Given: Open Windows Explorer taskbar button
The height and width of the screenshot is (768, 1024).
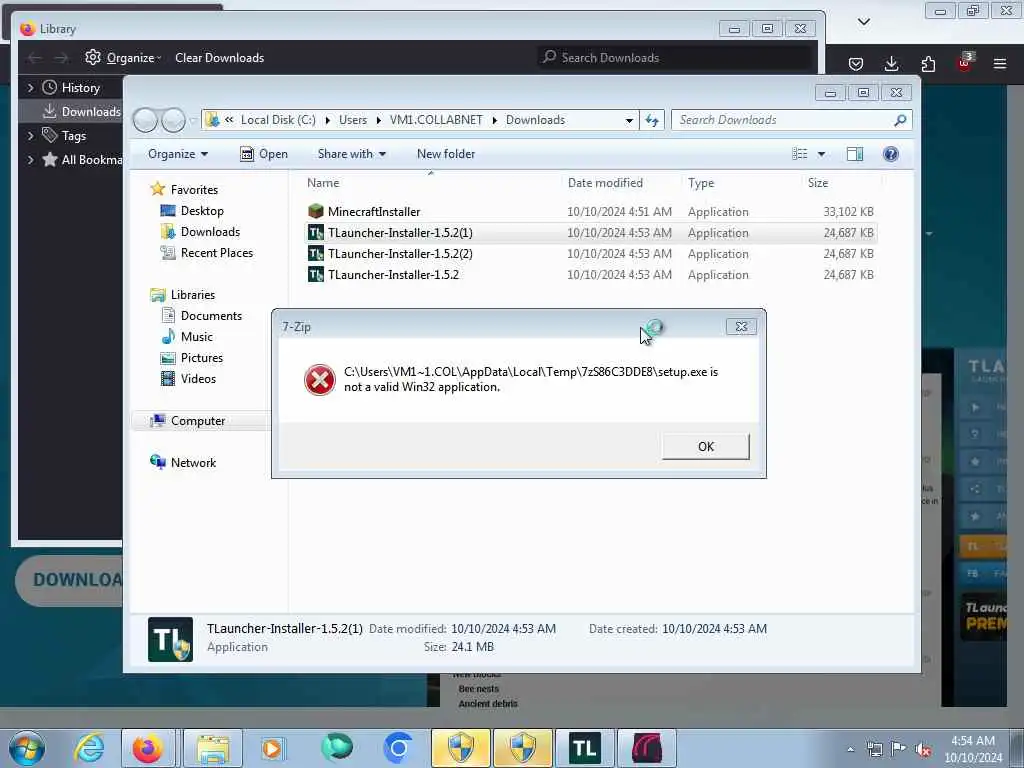Looking at the screenshot, I should click(x=213, y=748).
